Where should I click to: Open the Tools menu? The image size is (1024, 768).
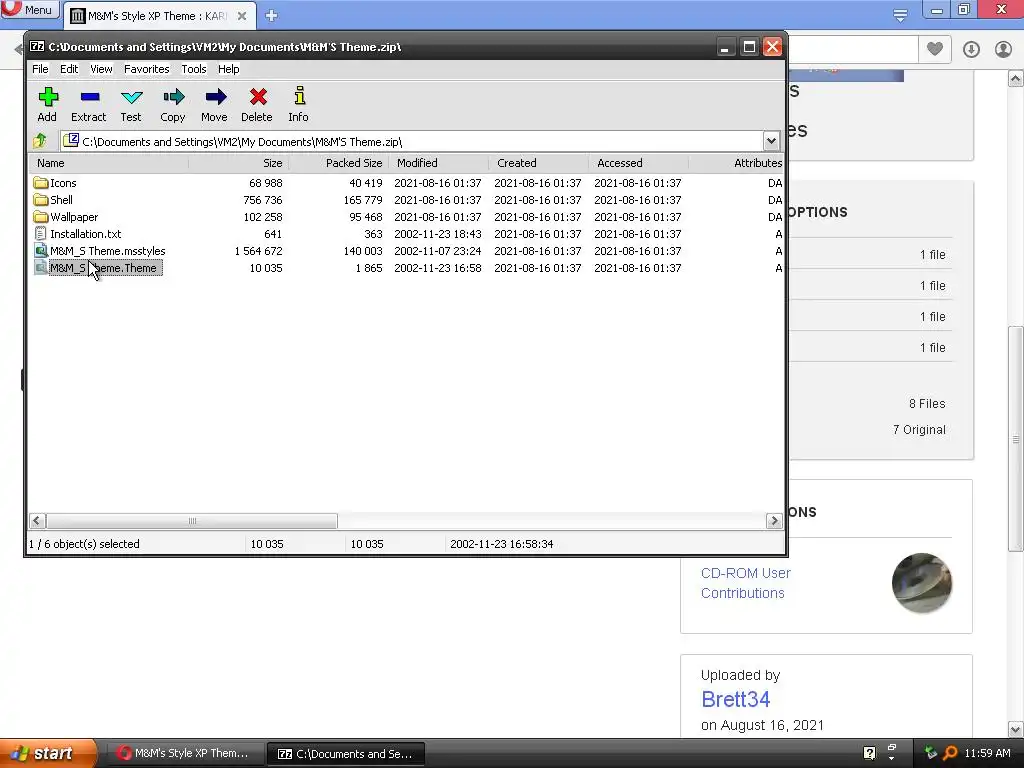click(x=194, y=69)
